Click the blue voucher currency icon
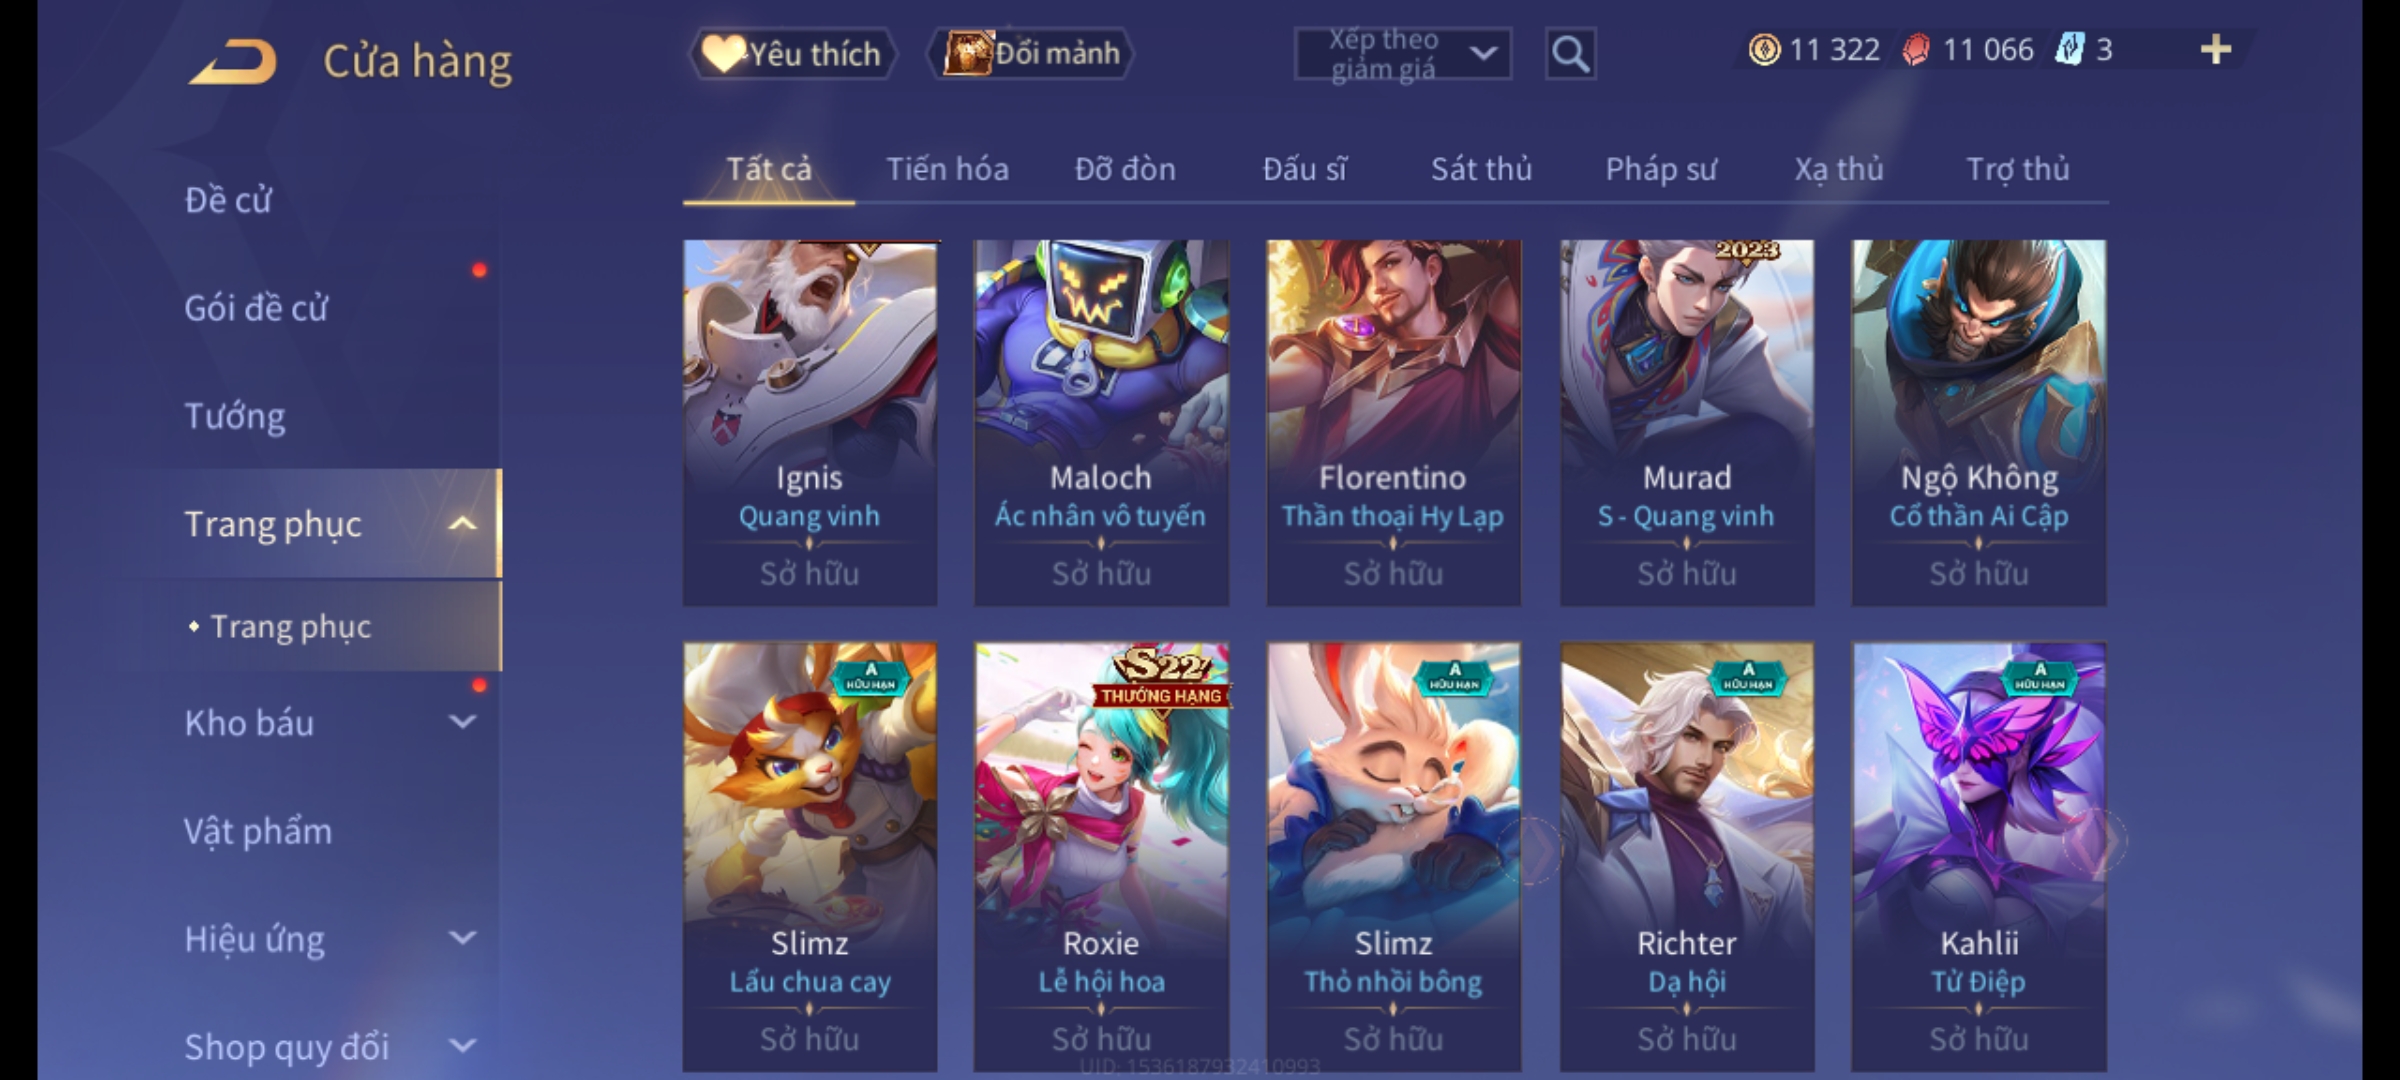Viewport: 2400px width, 1080px height. click(x=2069, y=49)
